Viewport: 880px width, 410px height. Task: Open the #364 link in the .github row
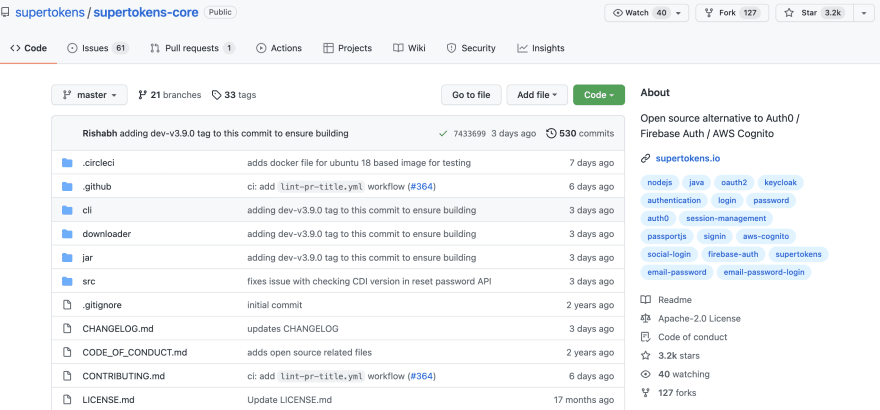421,186
